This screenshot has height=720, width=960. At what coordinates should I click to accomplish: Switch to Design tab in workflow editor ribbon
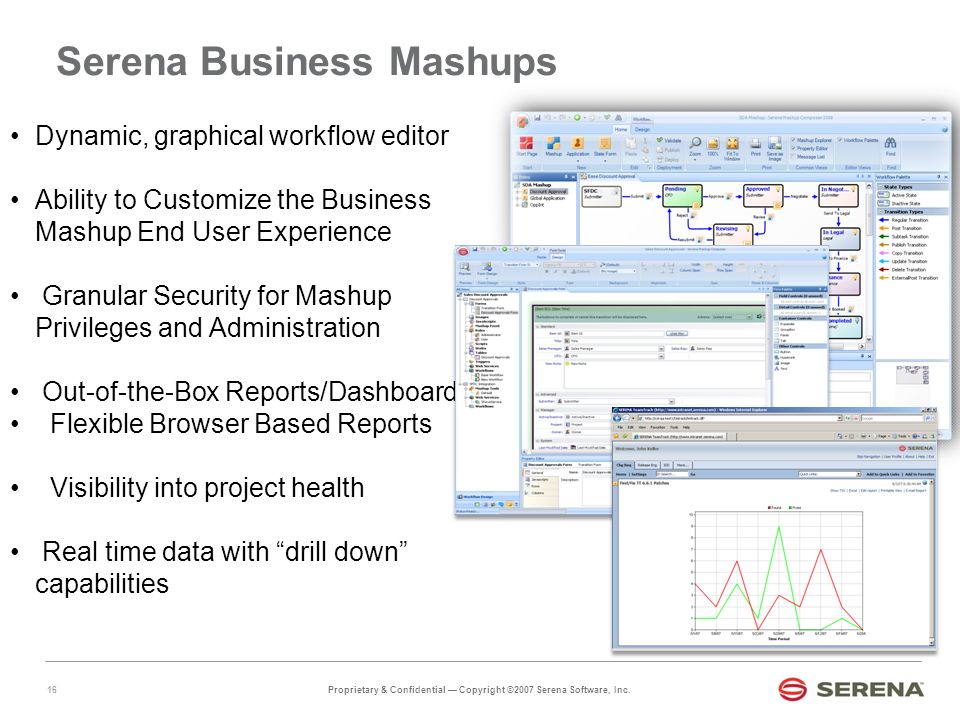[642, 129]
